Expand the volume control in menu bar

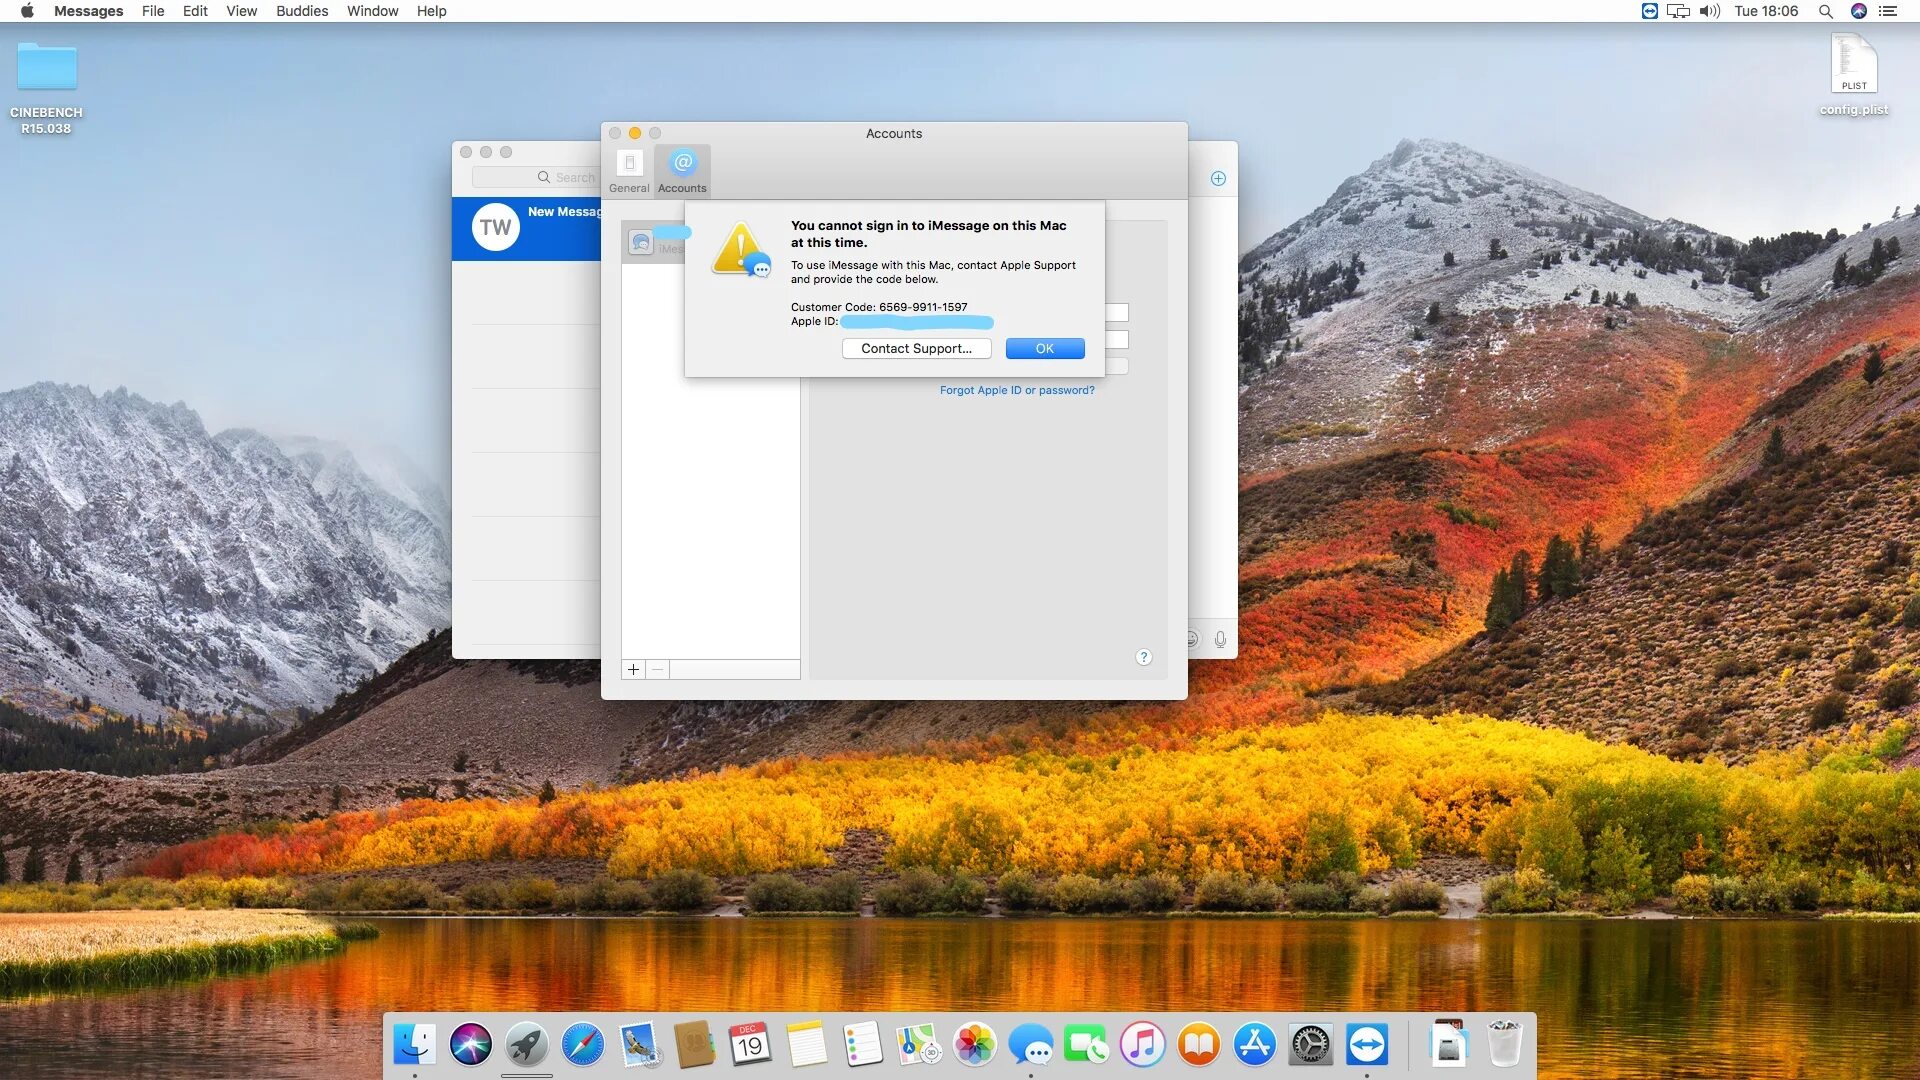[1709, 11]
